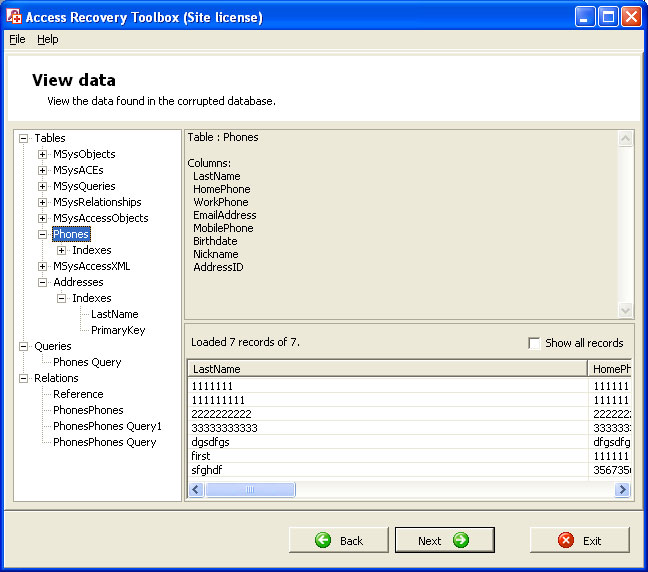
Task: Expand the MSysQueries table node
Action: tap(42, 186)
